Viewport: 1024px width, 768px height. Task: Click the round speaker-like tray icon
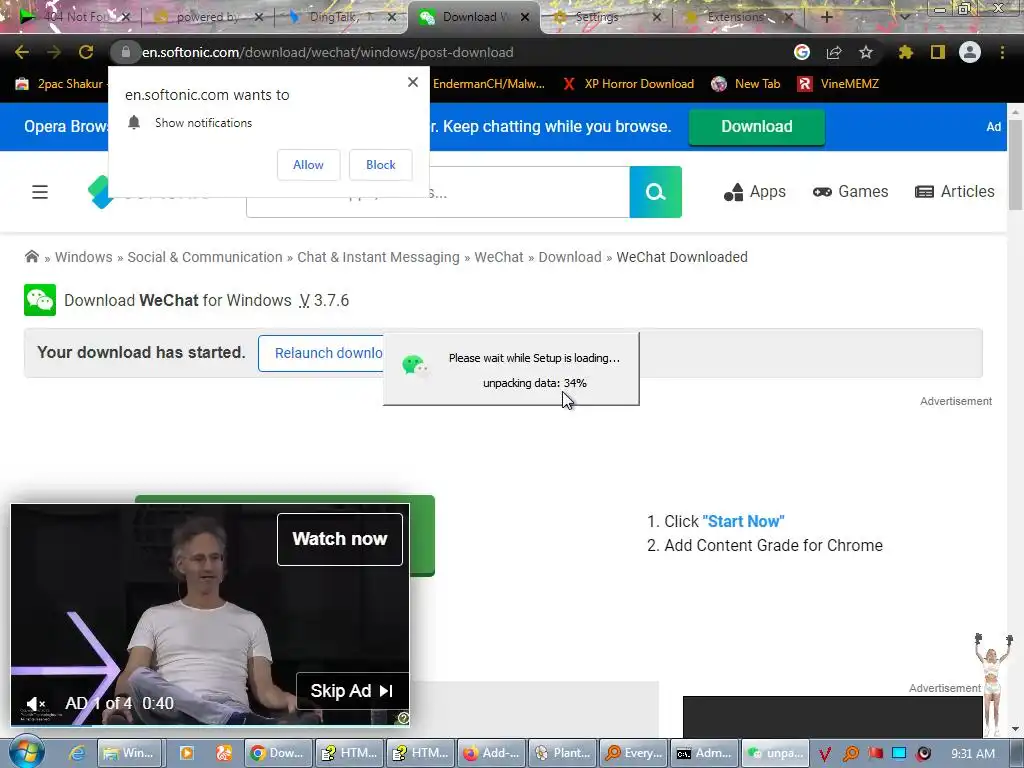(x=924, y=754)
